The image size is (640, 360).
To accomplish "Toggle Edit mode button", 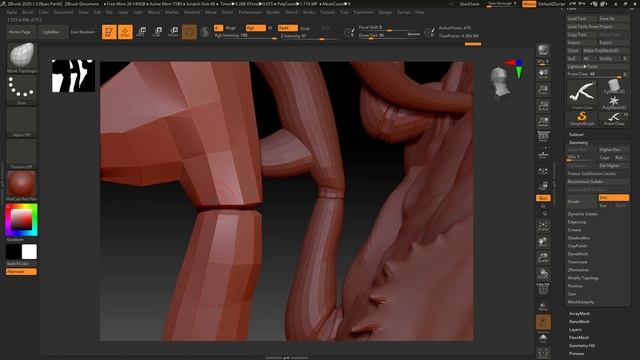I will 109,31.
